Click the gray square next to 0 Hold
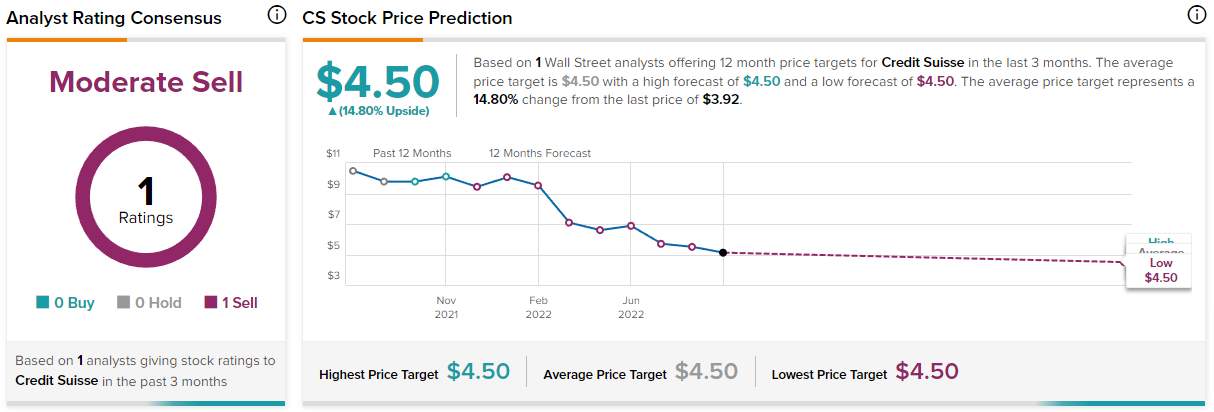 124,303
